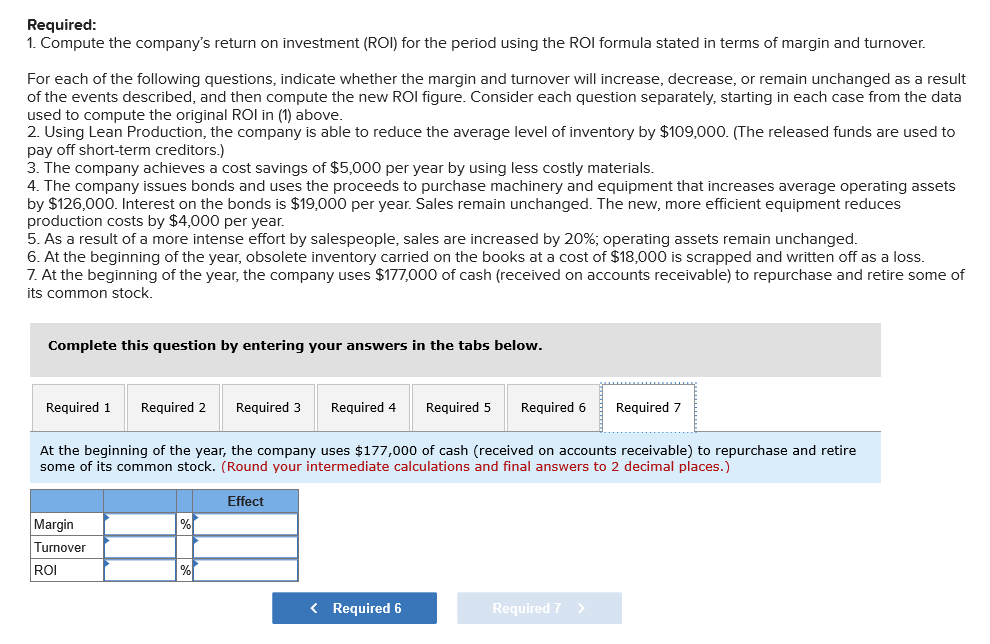This screenshot has width=990, height=644.
Task: Open the Effect dropdown for Turnover
Action: tap(246, 546)
